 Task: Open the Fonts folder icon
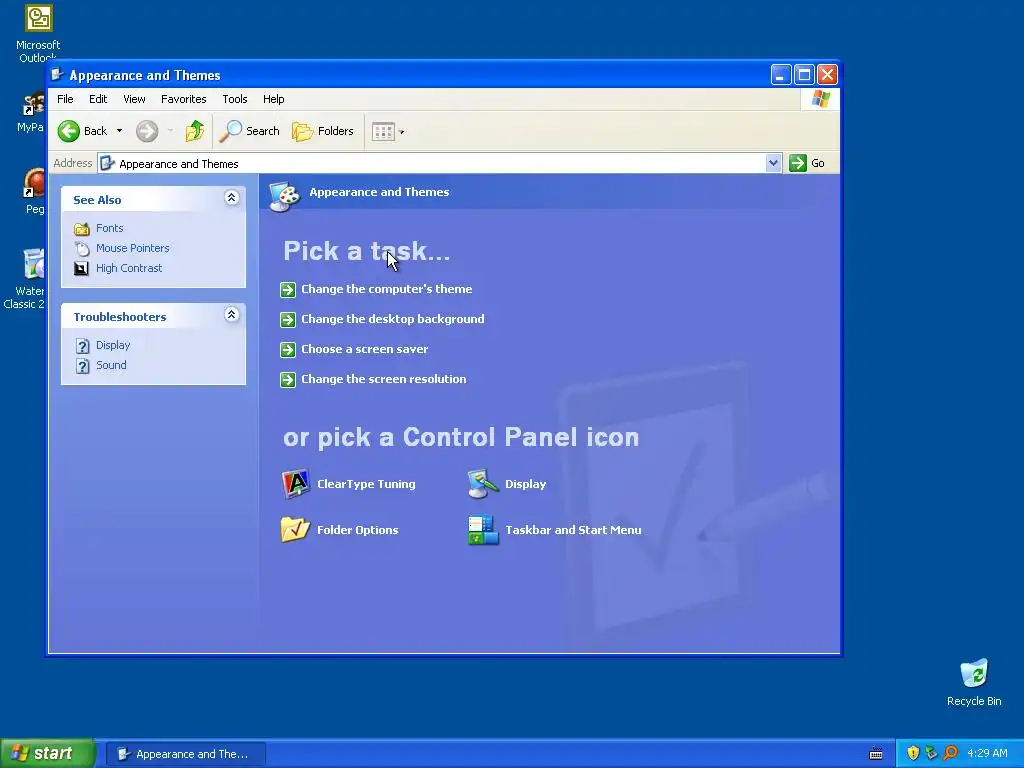coord(82,229)
